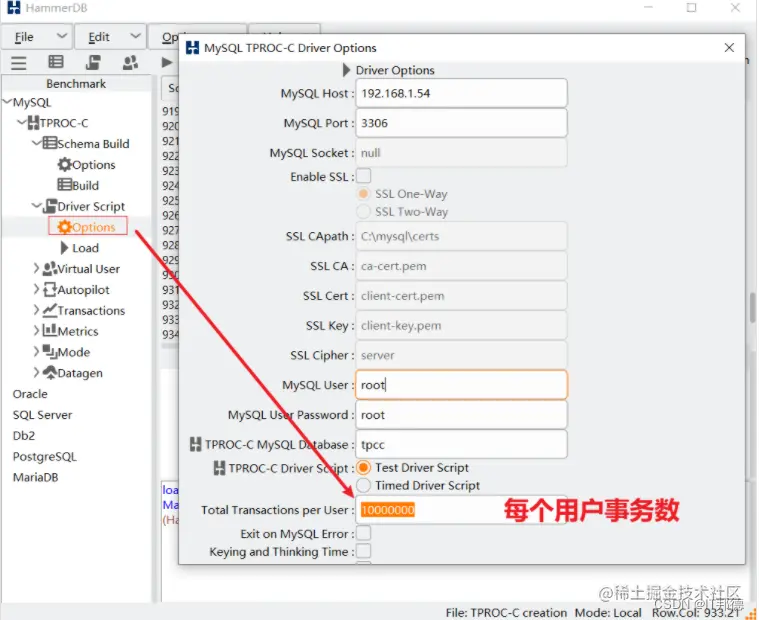Click the Driver Options heading arrow
Viewport: 759px width, 620px height.
click(346, 70)
